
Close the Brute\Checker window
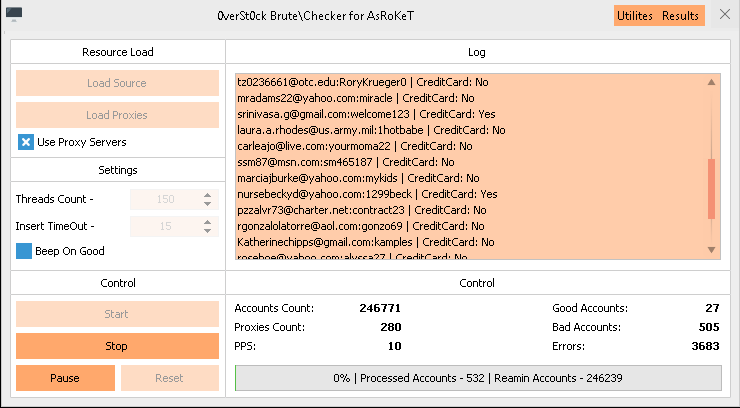(725, 14)
